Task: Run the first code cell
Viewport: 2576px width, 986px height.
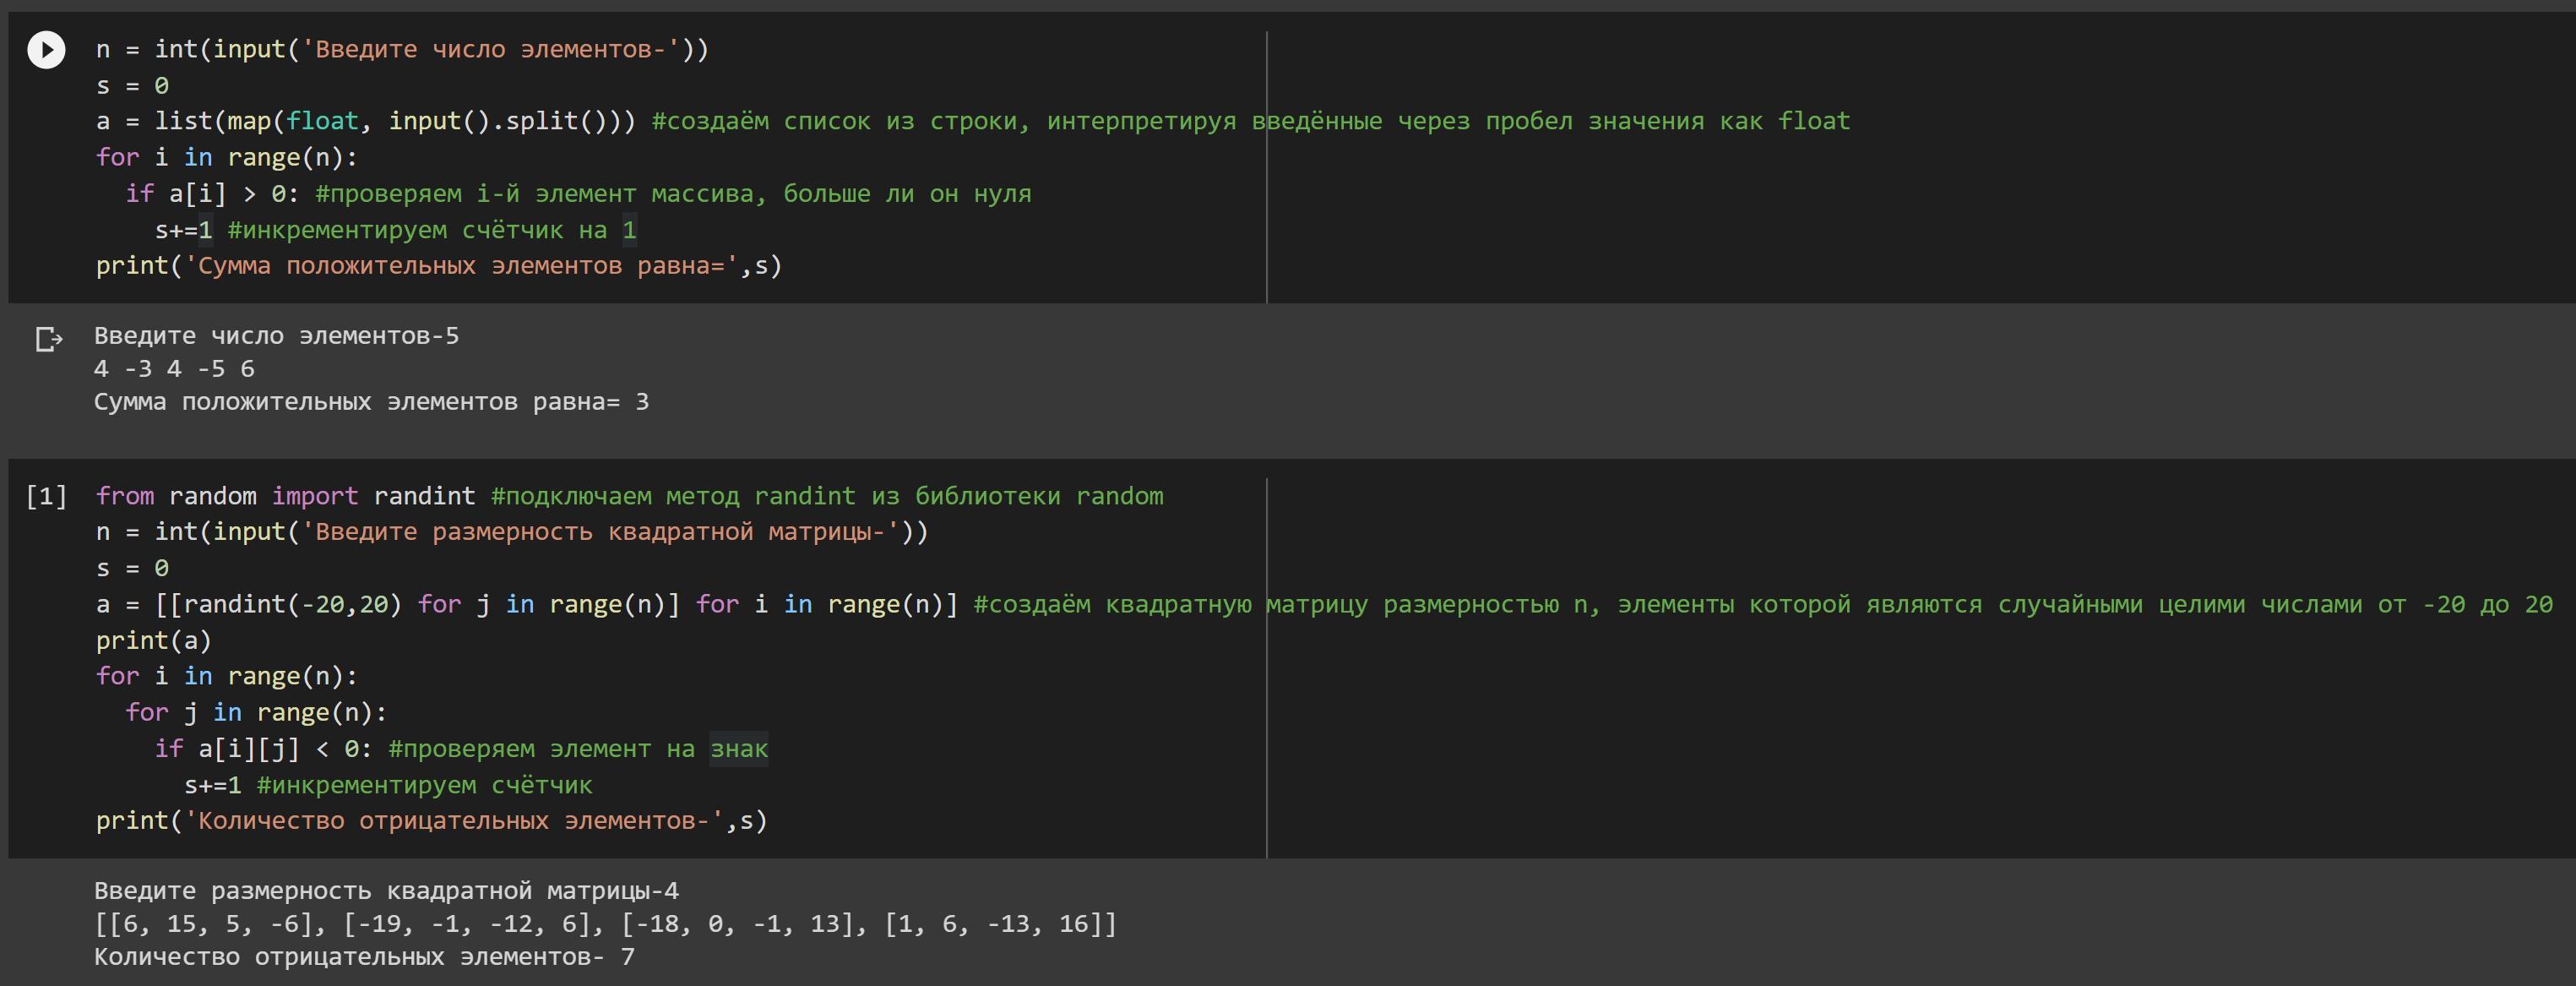Action: 46,50
